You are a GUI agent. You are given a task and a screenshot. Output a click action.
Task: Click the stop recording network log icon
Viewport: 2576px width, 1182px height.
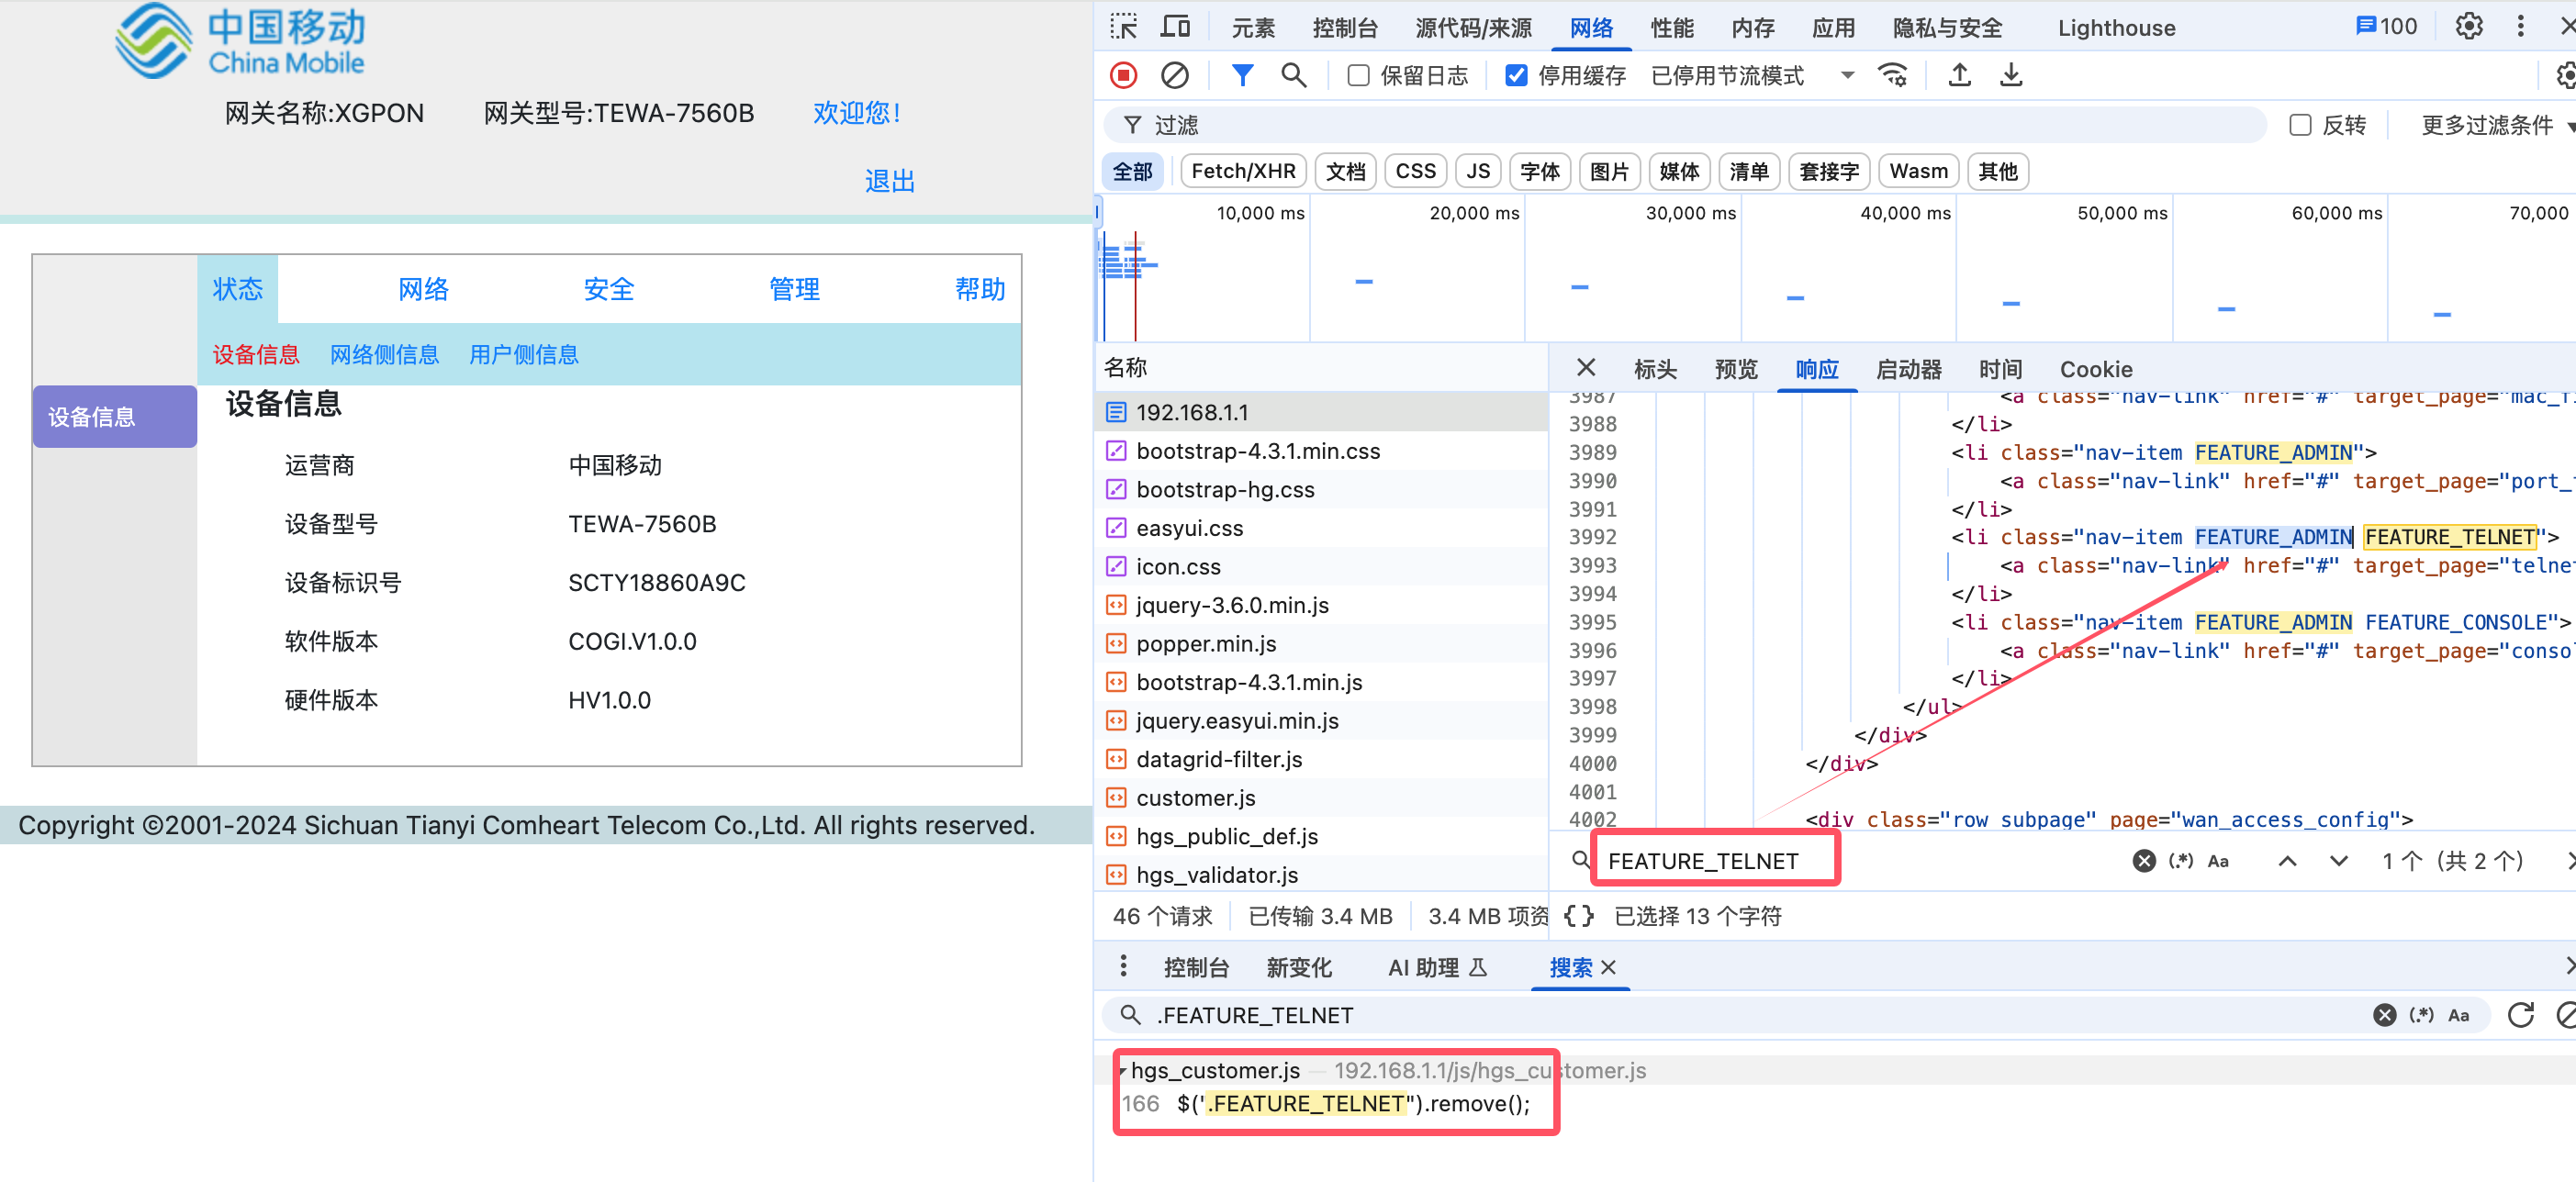click(x=1123, y=75)
